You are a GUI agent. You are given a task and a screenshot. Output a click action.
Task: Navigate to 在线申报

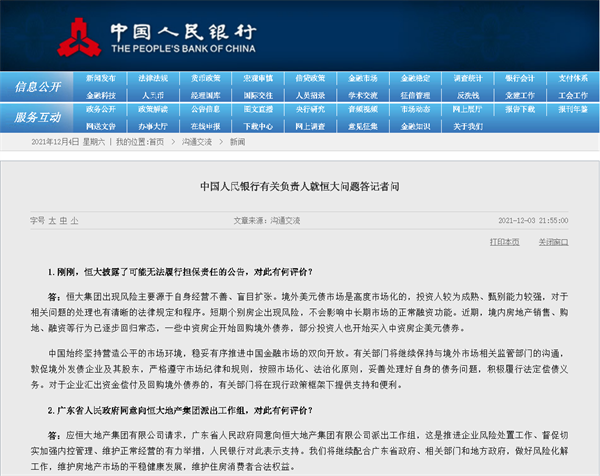click(x=205, y=126)
